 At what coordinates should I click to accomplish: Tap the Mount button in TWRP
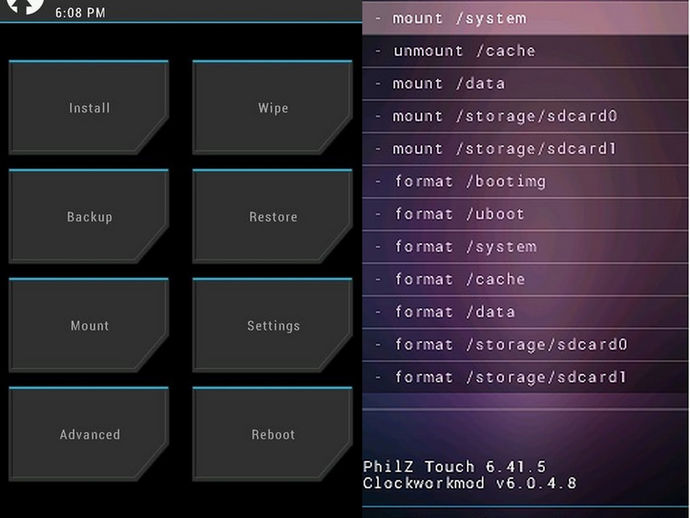point(89,325)
